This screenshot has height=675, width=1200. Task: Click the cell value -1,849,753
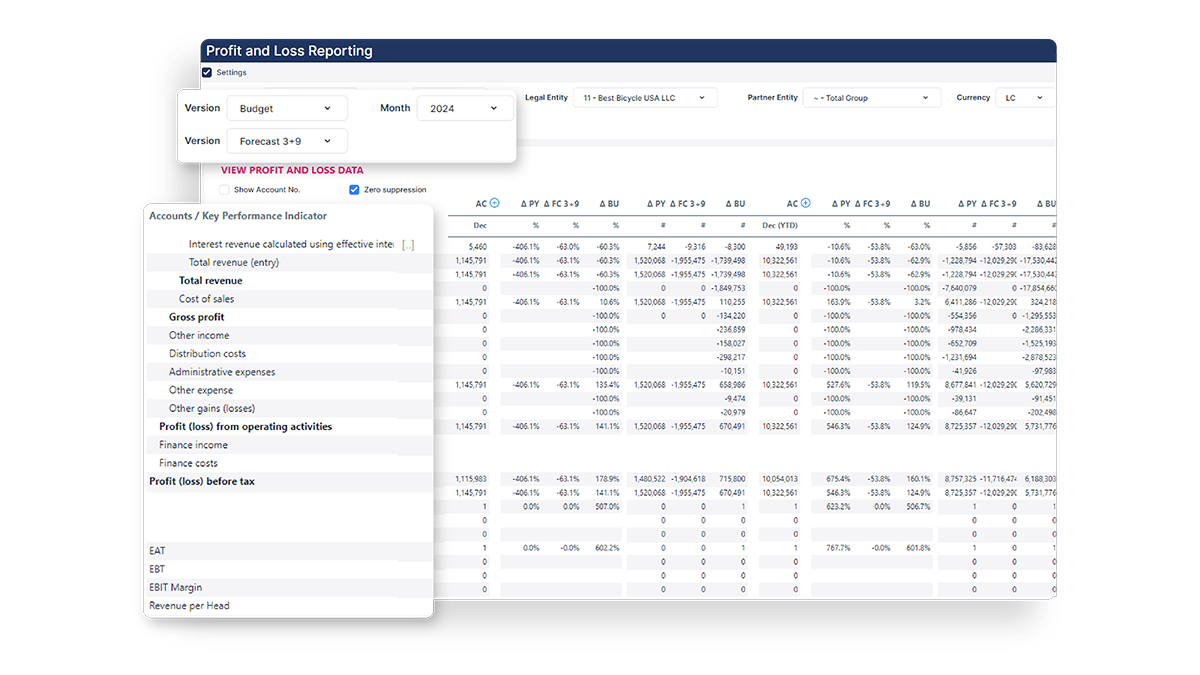[728, 288]
